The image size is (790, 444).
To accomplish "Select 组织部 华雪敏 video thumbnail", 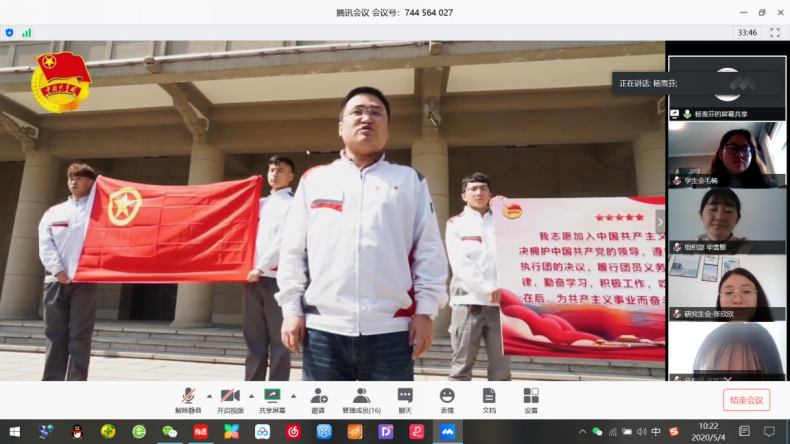I will 727,221.
